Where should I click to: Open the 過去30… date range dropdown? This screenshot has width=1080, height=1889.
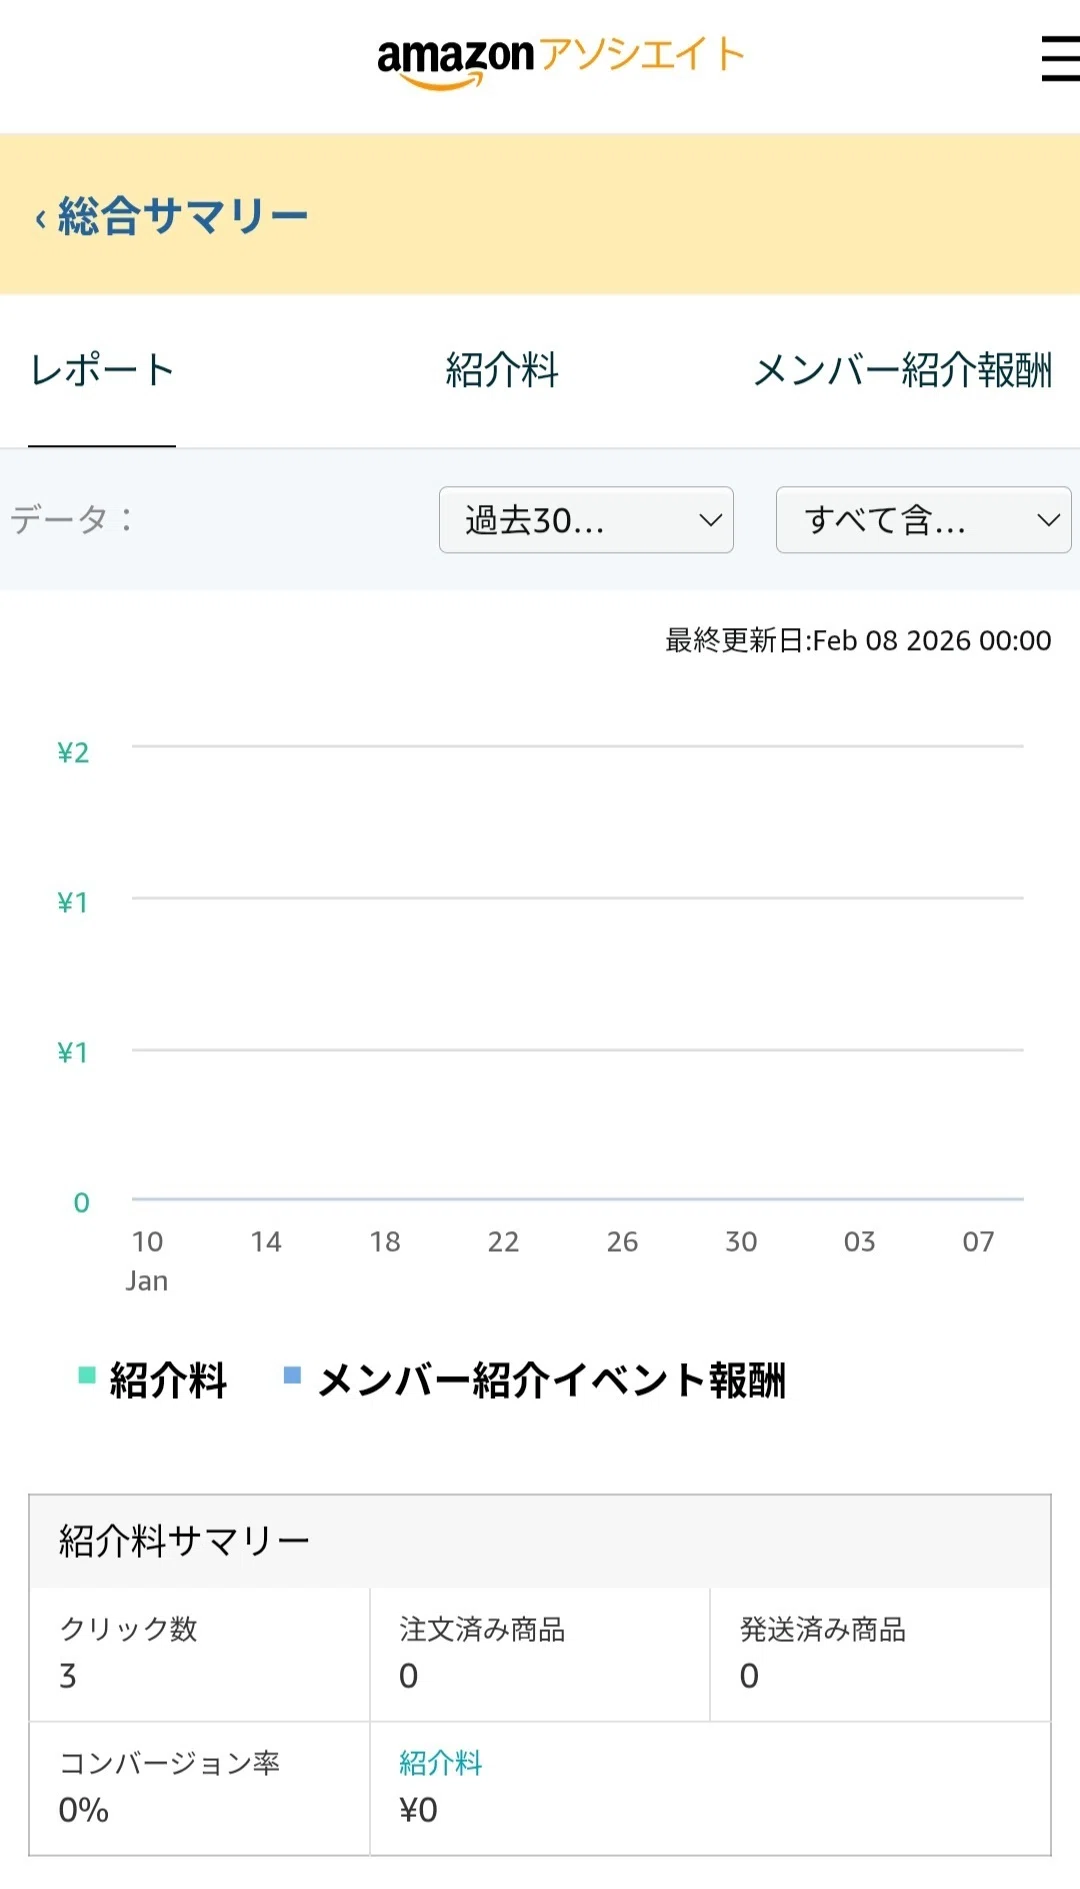point(586,520)
